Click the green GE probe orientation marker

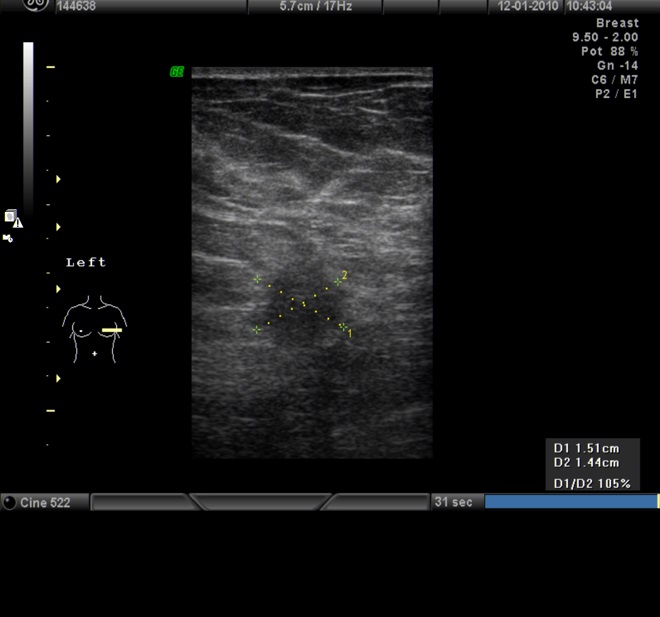tap(177, 72)
